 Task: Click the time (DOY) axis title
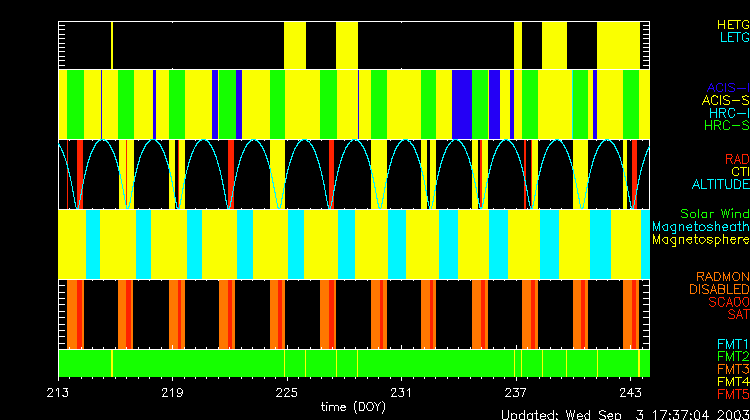[x=353, y=407]
